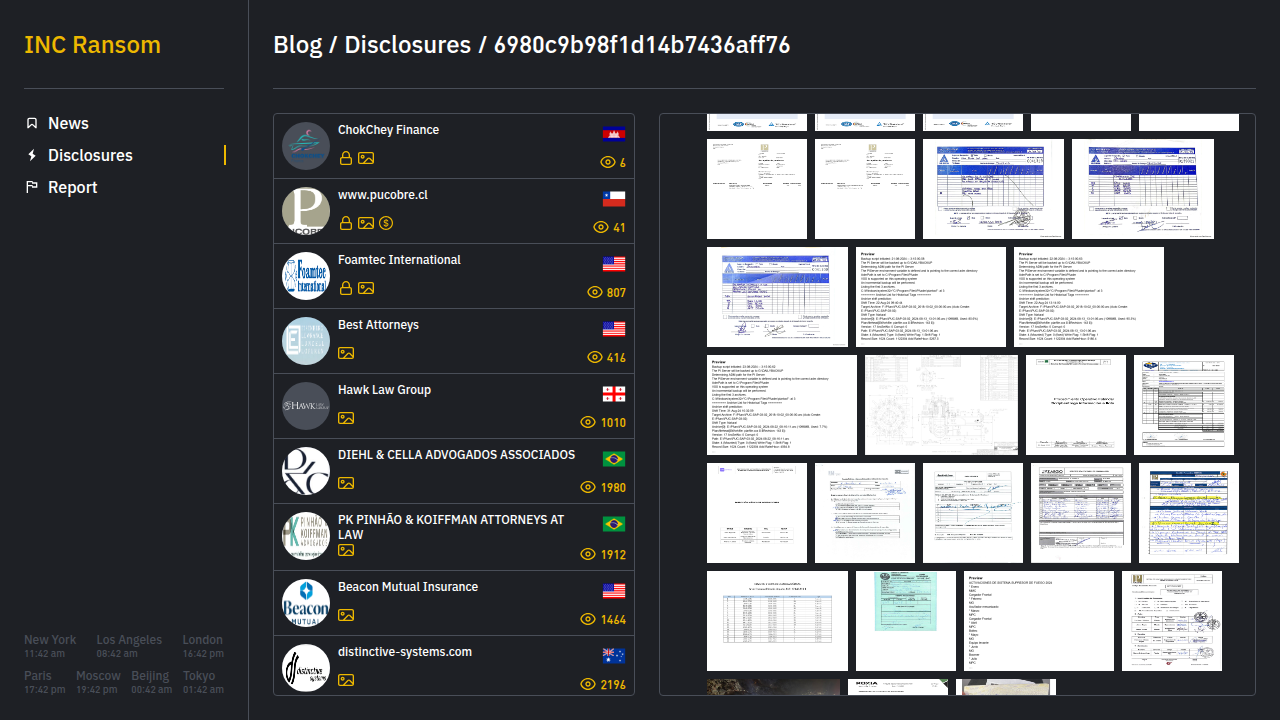The image size is (1280, 720).
Task: Click the eye icon next to 41 views
Action: (601, 227)
